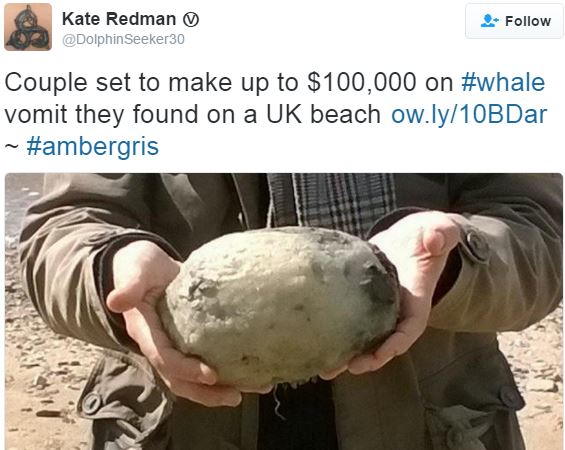Click the tilde before #ambergris

coord(12,147)
